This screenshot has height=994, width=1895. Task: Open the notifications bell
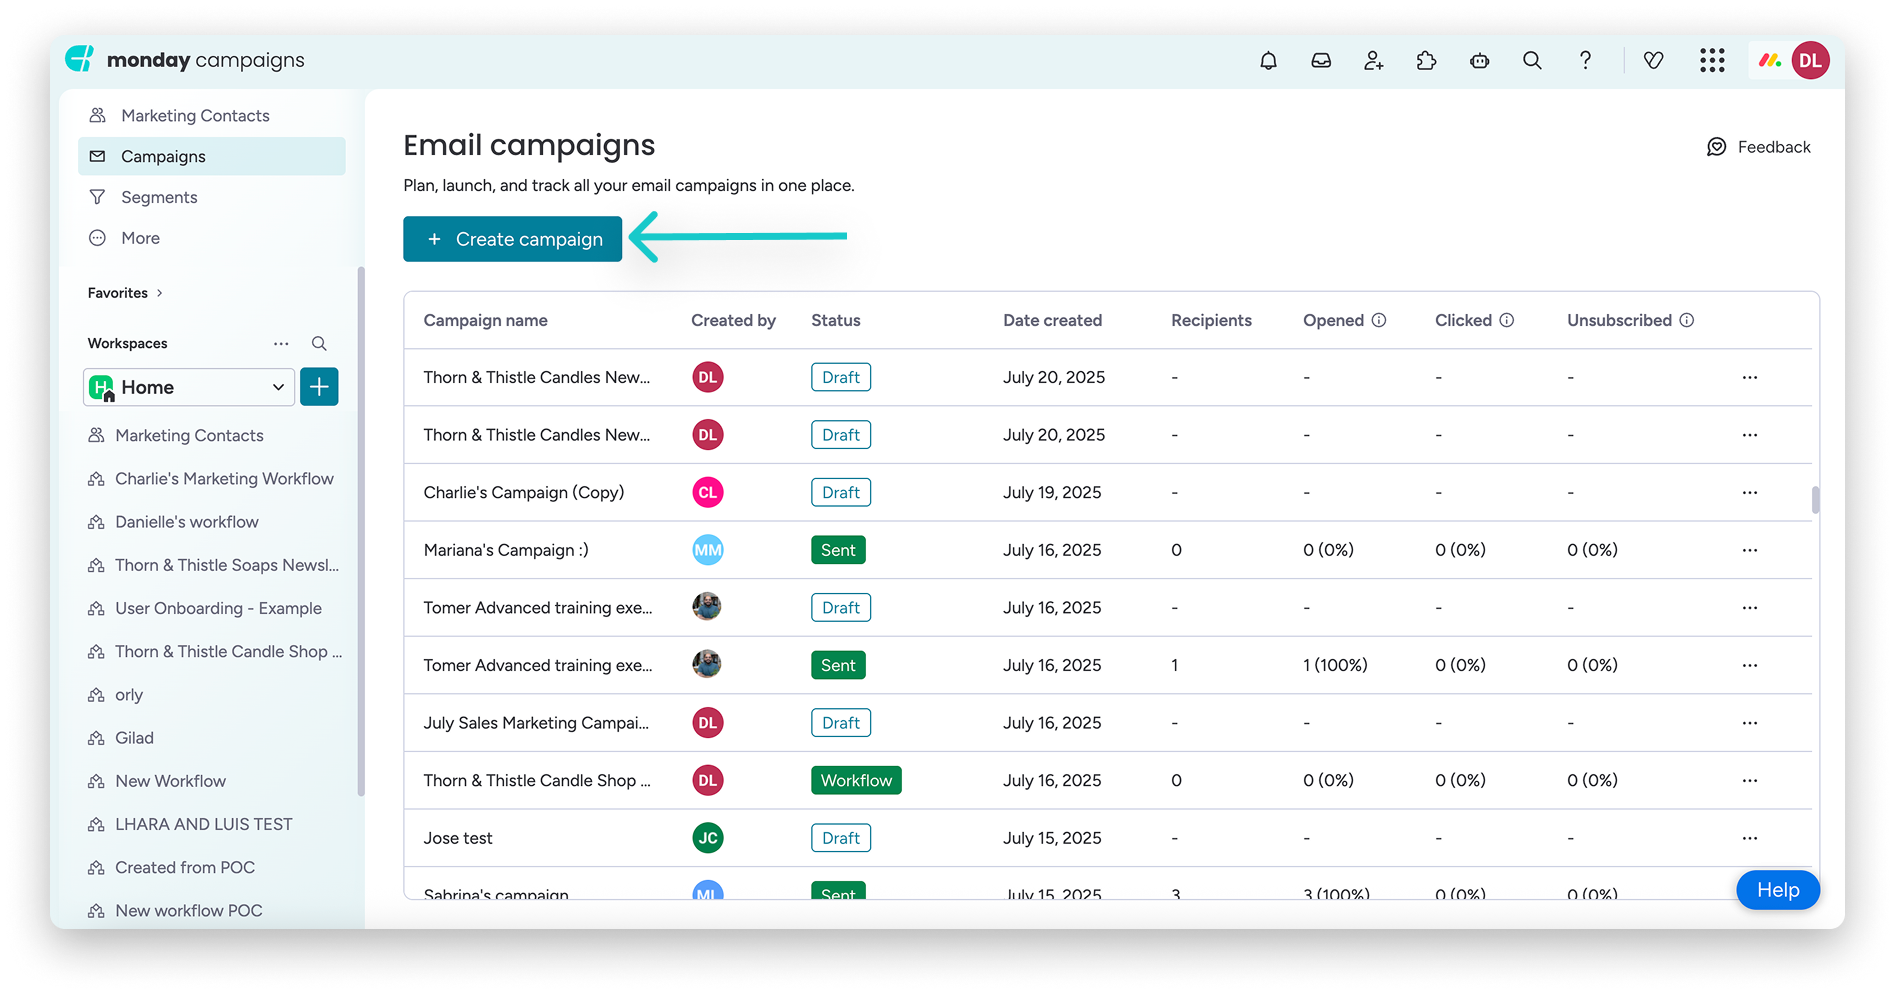(x=1268, y=61)
